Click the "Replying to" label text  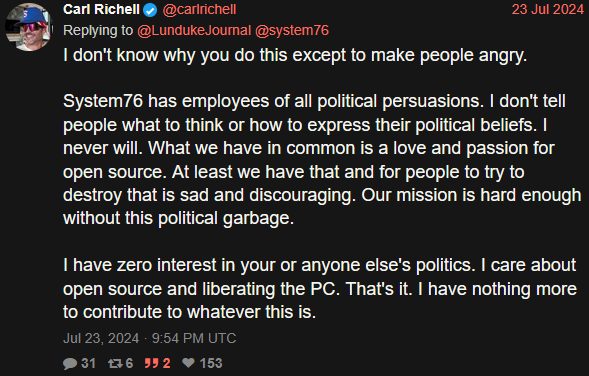(98, 30)
